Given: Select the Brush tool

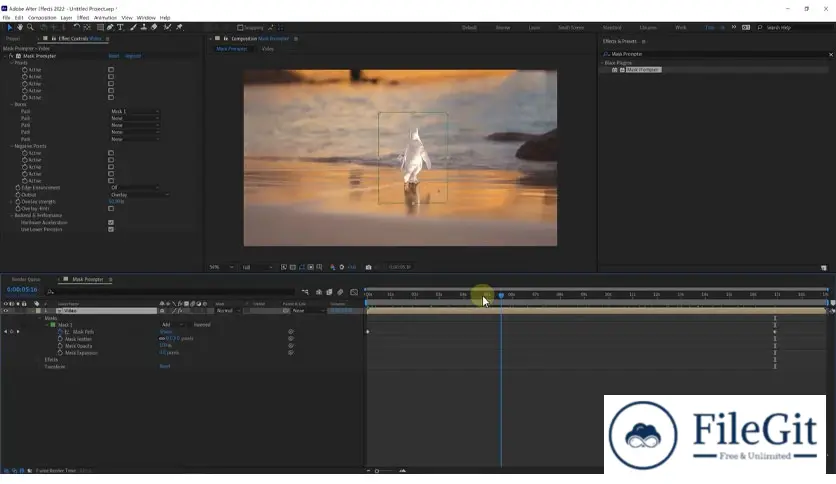Looking at the screenshot, I should [x=133, y=27].
